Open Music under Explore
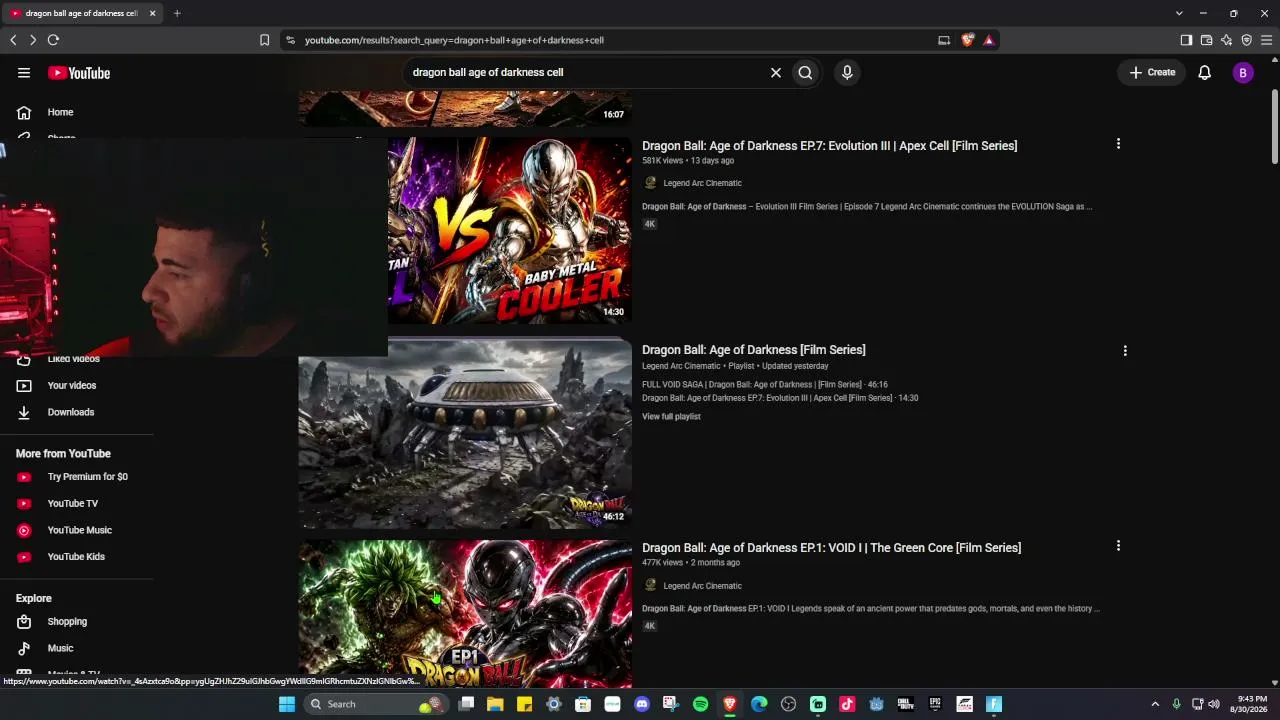 (x=76, y=648)
